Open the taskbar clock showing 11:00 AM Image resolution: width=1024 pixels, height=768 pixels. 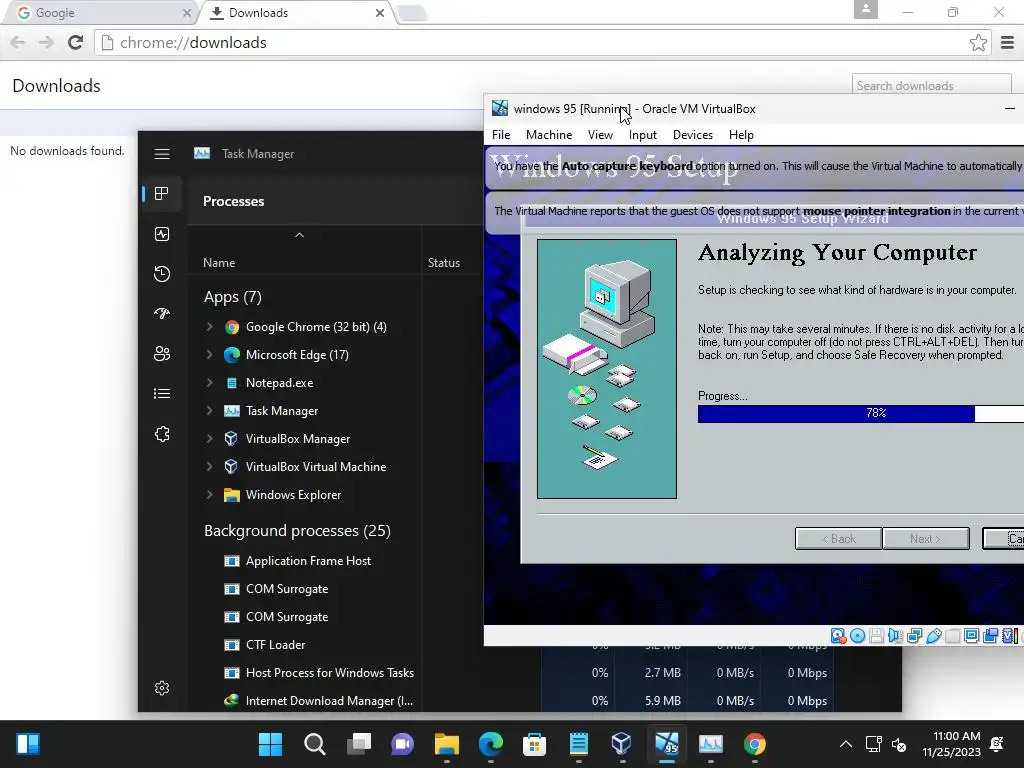click(x=952, y=744)
